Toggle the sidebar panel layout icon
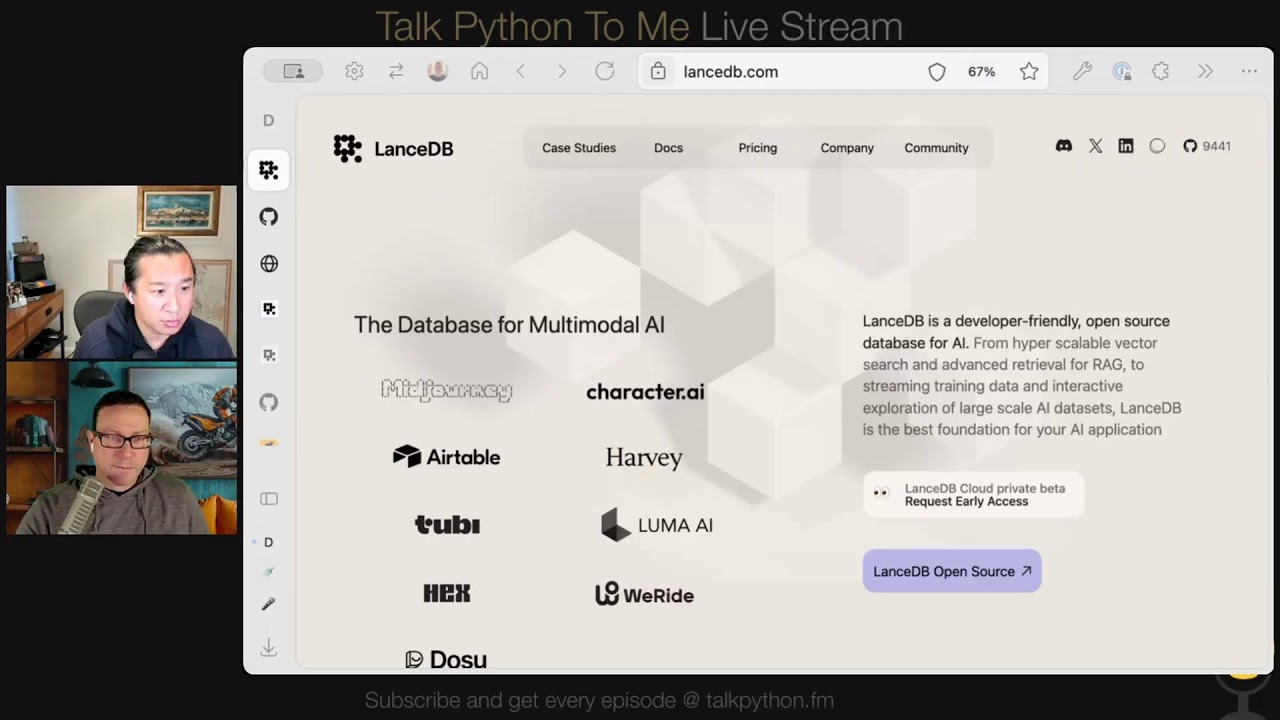The image size is (1280, 720). pyautogui.click(x=269, y=499)
